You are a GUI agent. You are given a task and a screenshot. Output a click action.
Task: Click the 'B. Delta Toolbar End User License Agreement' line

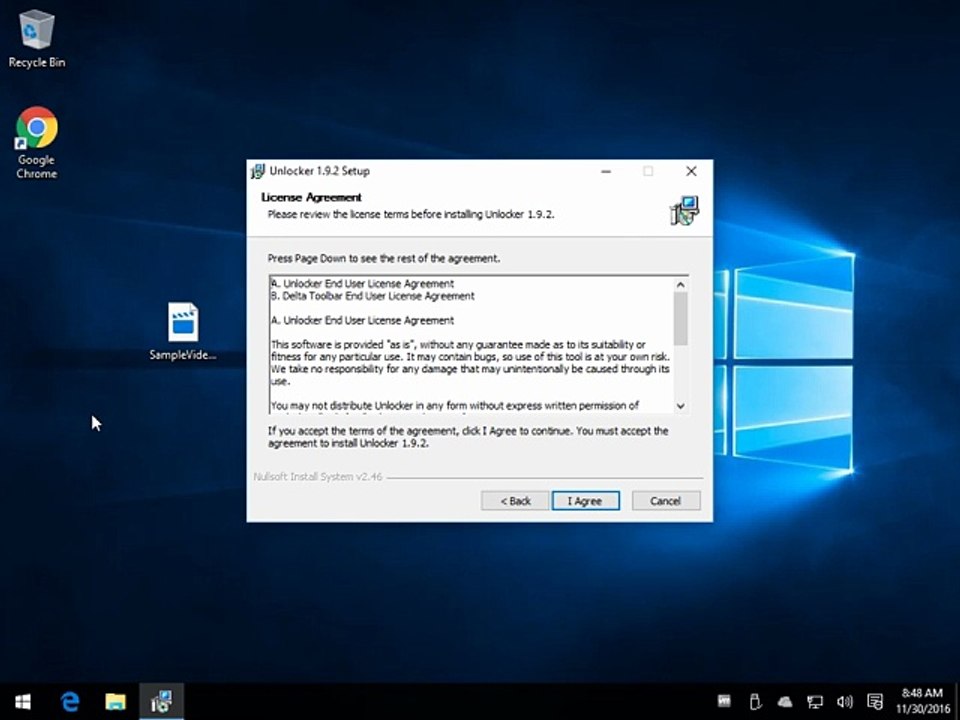click(x=372, y=296)
